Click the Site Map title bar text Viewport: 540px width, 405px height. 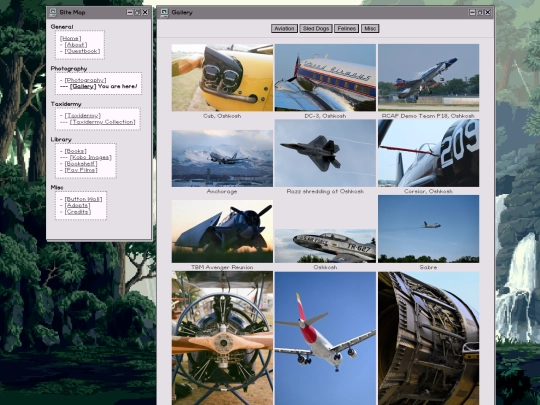point(72,13)
